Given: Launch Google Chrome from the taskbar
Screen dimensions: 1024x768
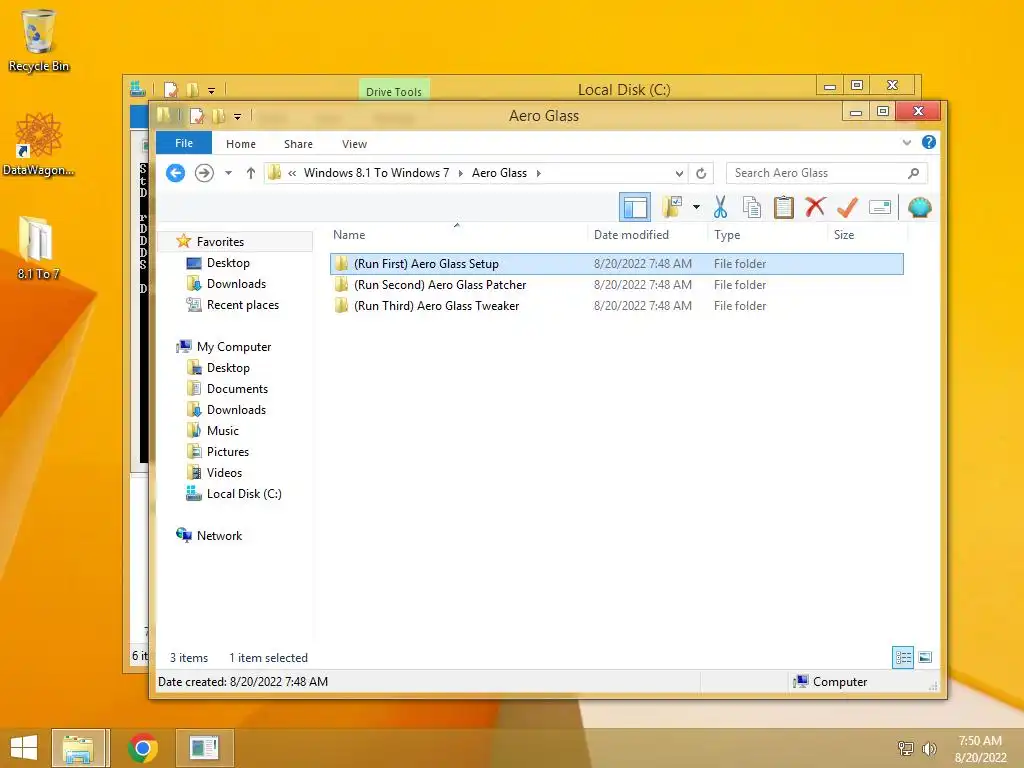Looking at the screenshot, I should (143, 748).
